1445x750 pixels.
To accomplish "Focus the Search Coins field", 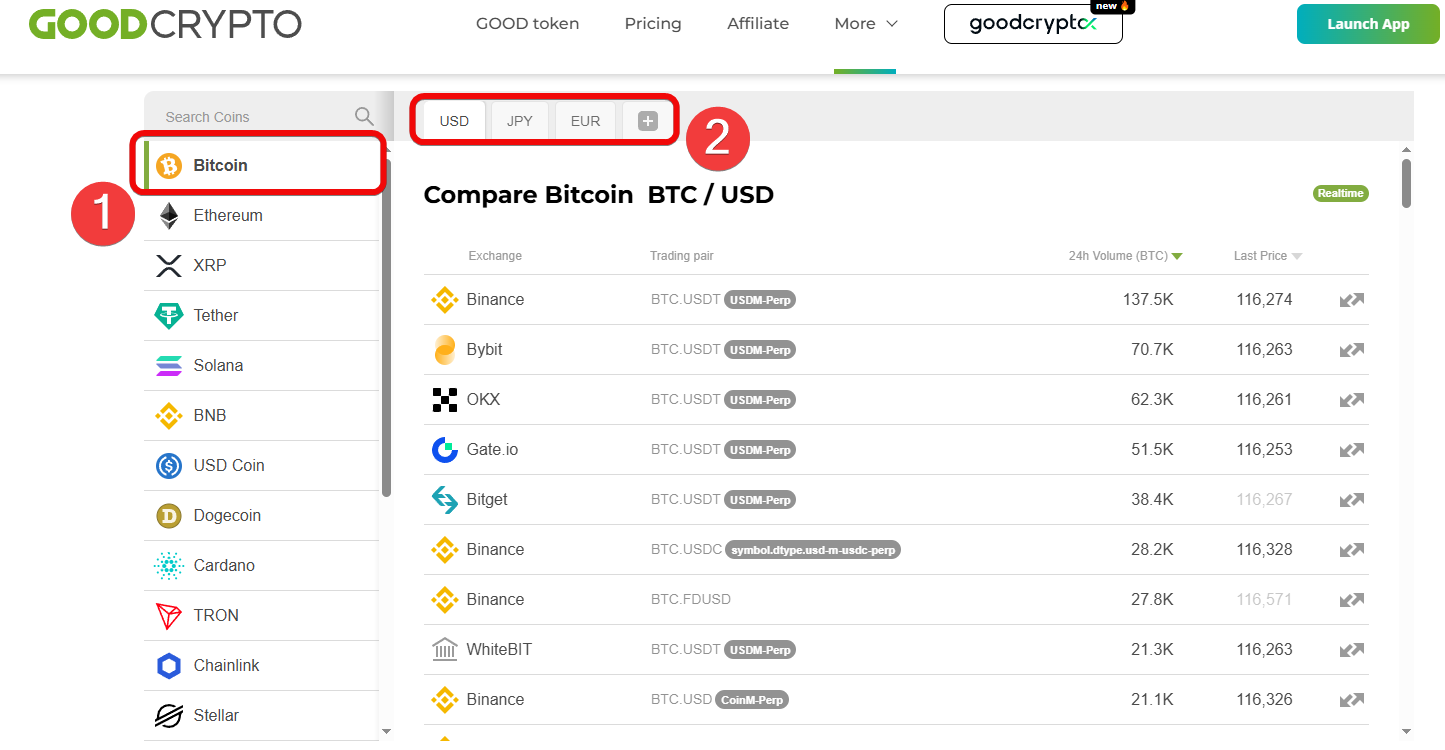I will [x=250, y=117].
